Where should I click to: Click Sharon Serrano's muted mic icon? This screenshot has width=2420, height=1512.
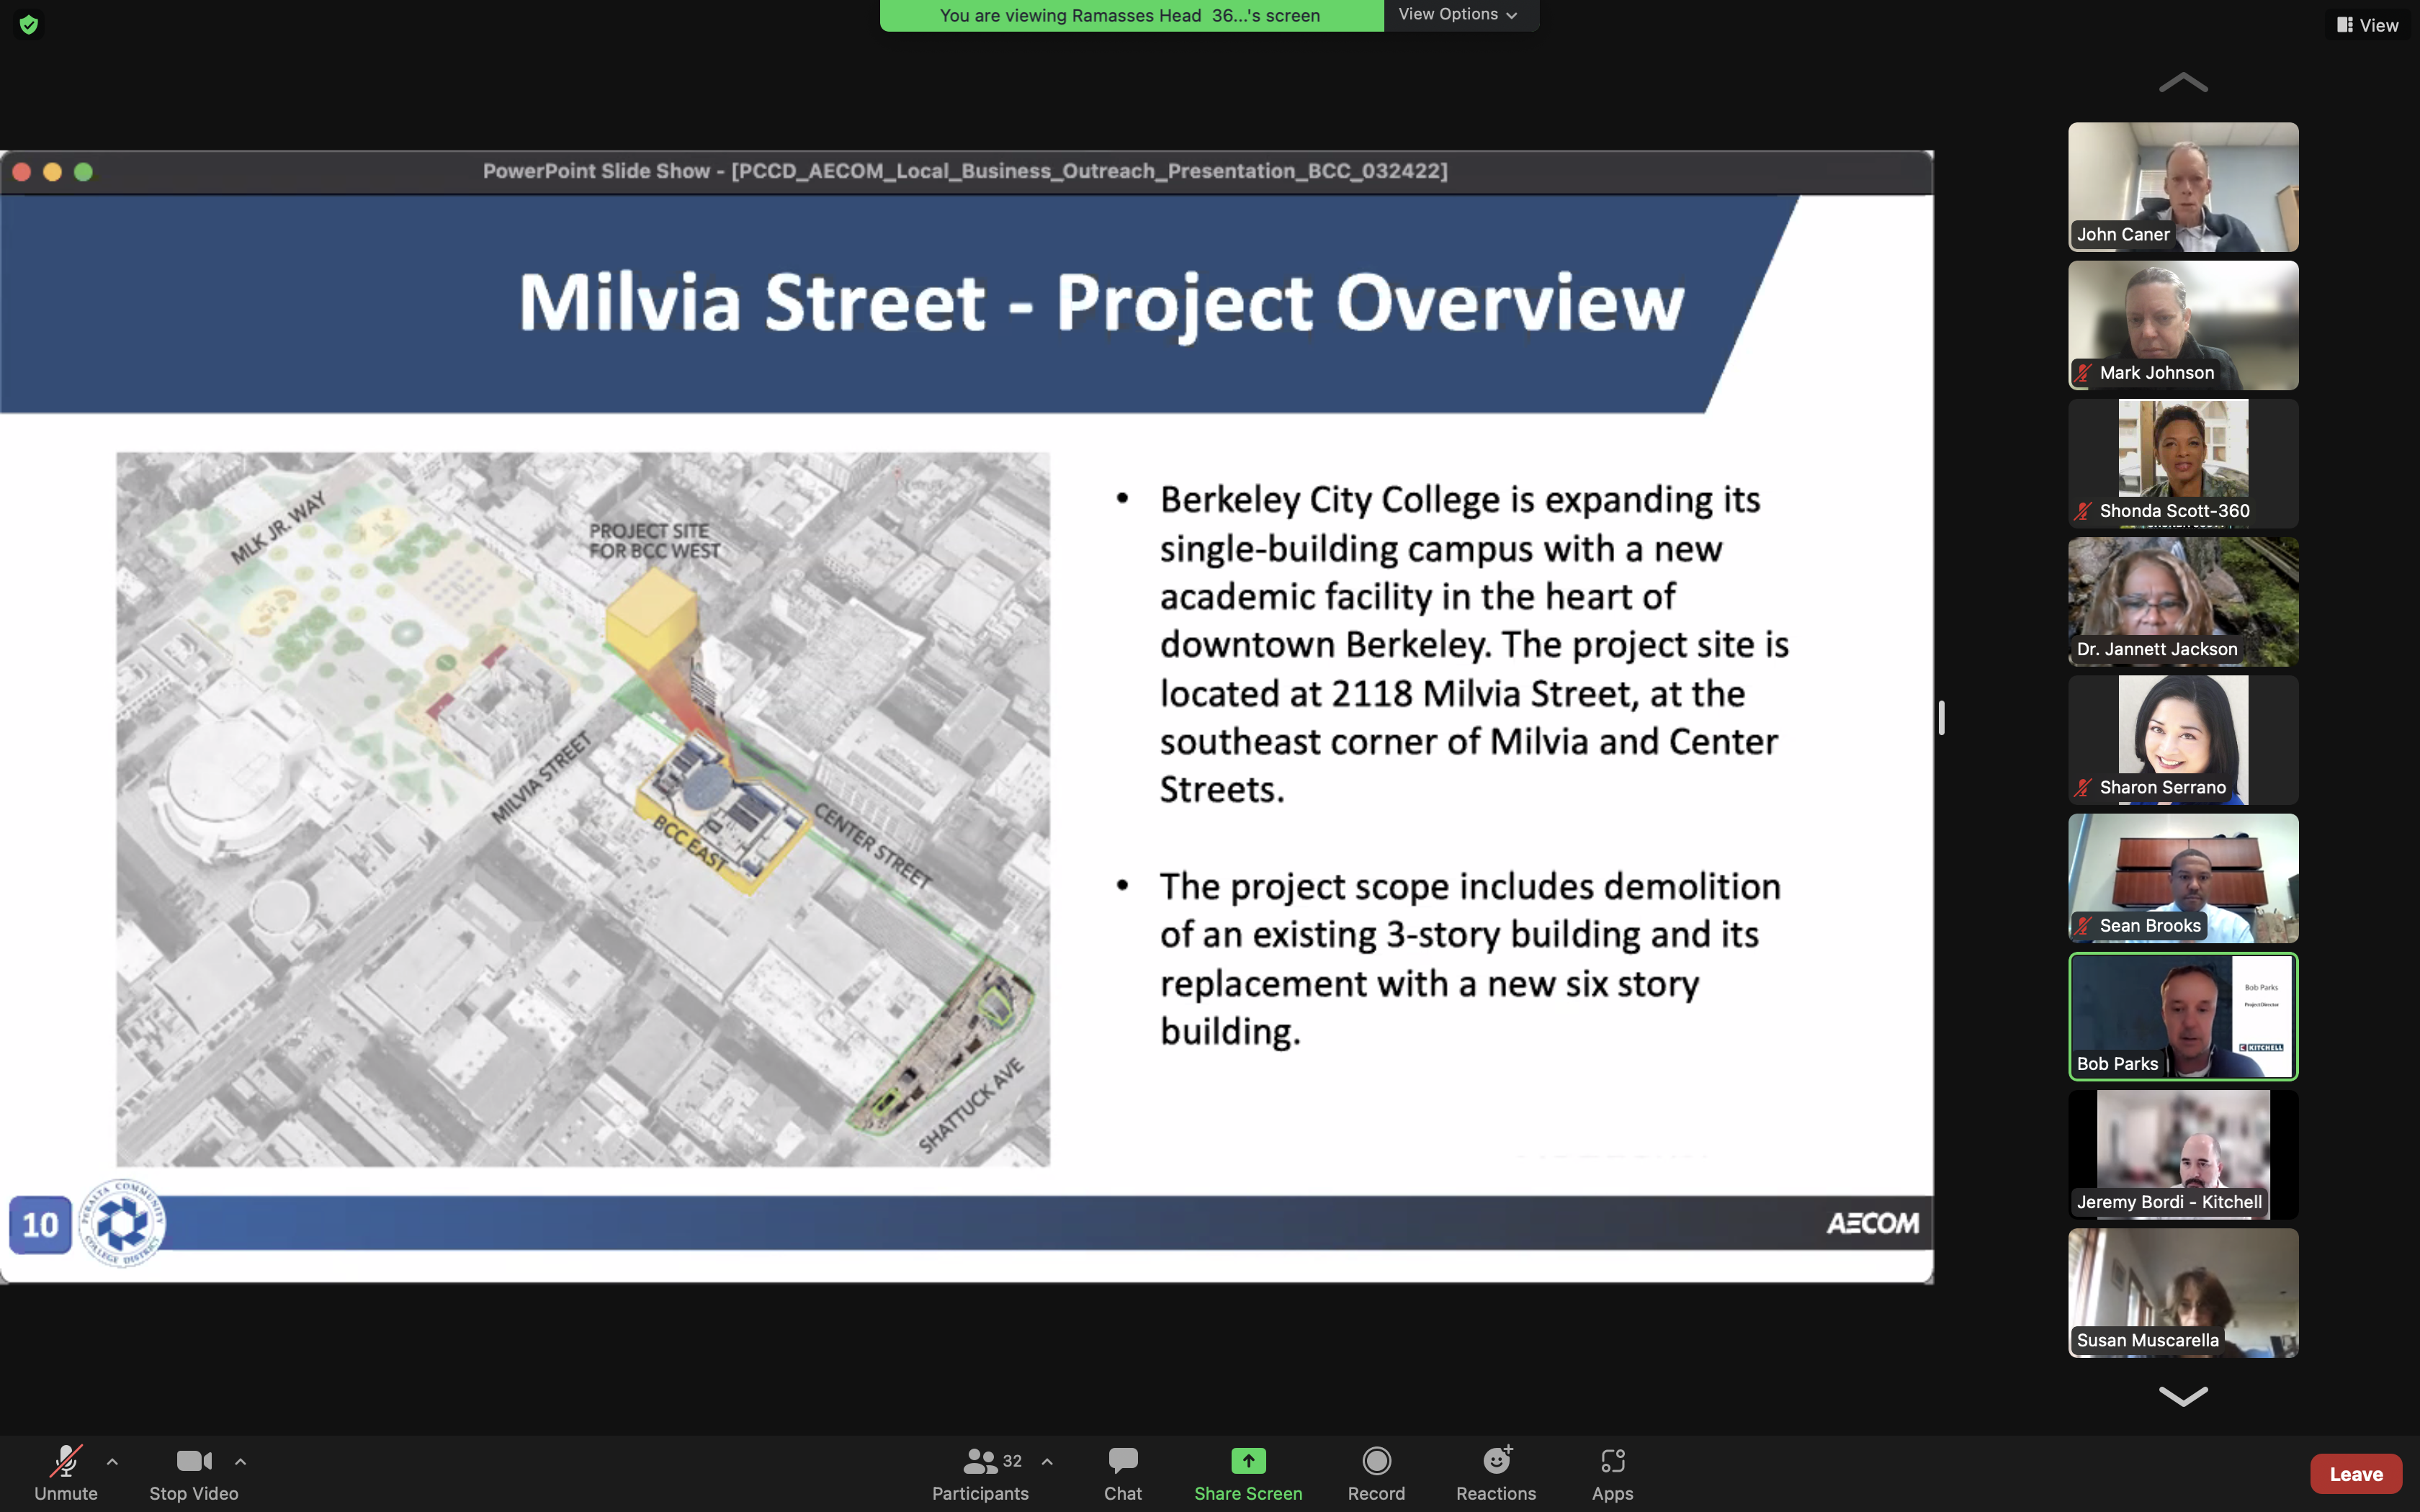2083,788
